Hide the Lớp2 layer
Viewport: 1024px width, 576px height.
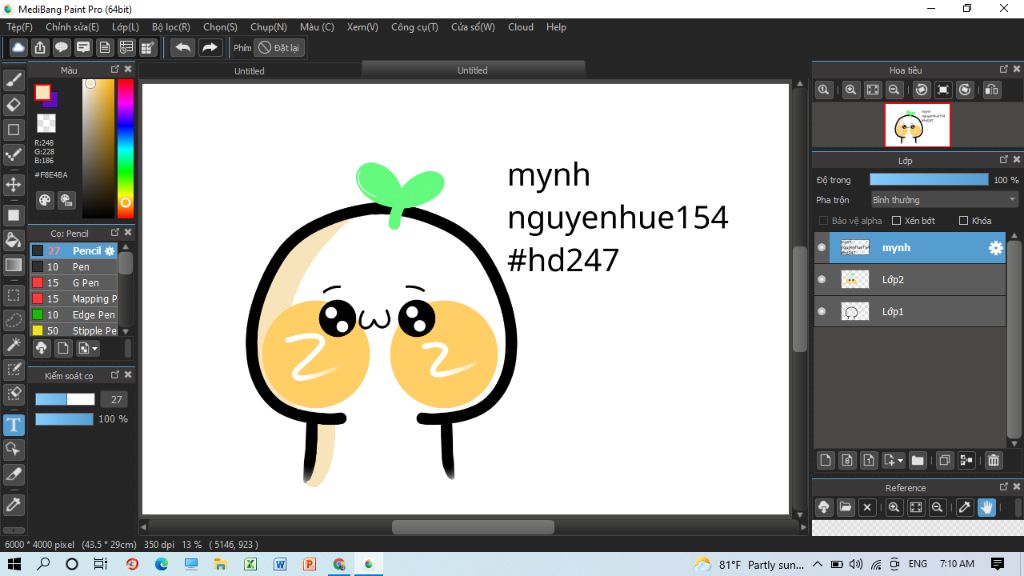[x=822, y=280]
